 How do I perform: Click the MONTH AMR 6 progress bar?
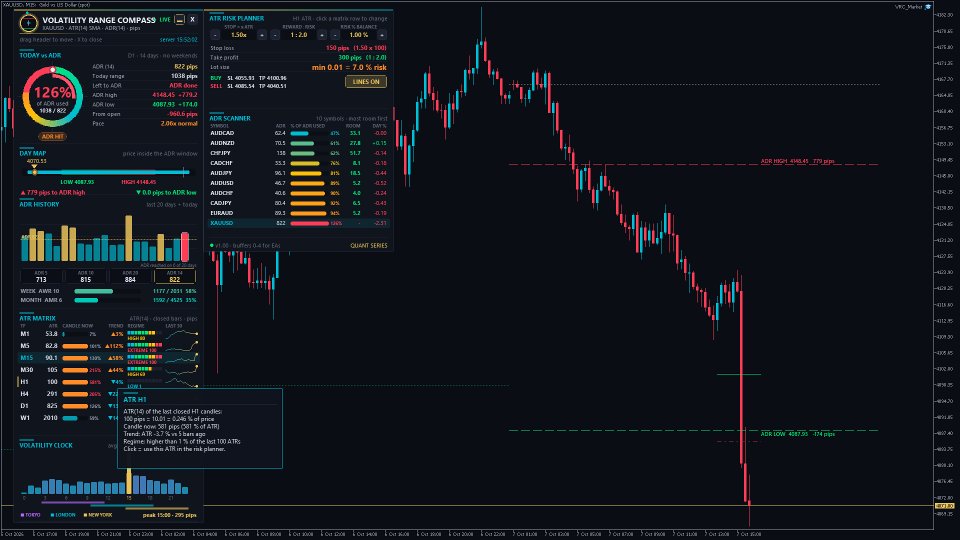click(x=108, y=300)
